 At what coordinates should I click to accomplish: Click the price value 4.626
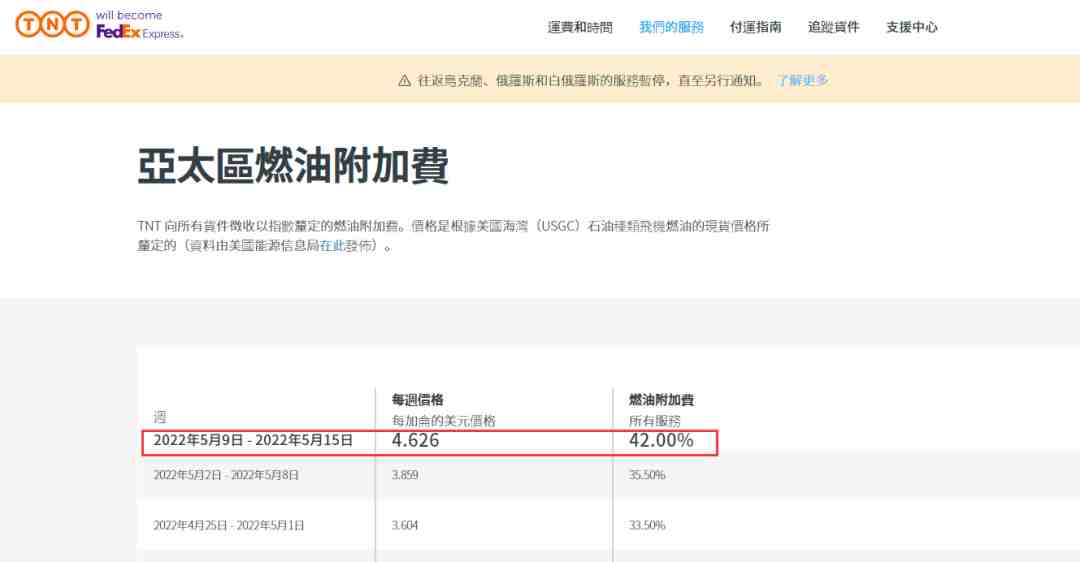tap(415, 440)
